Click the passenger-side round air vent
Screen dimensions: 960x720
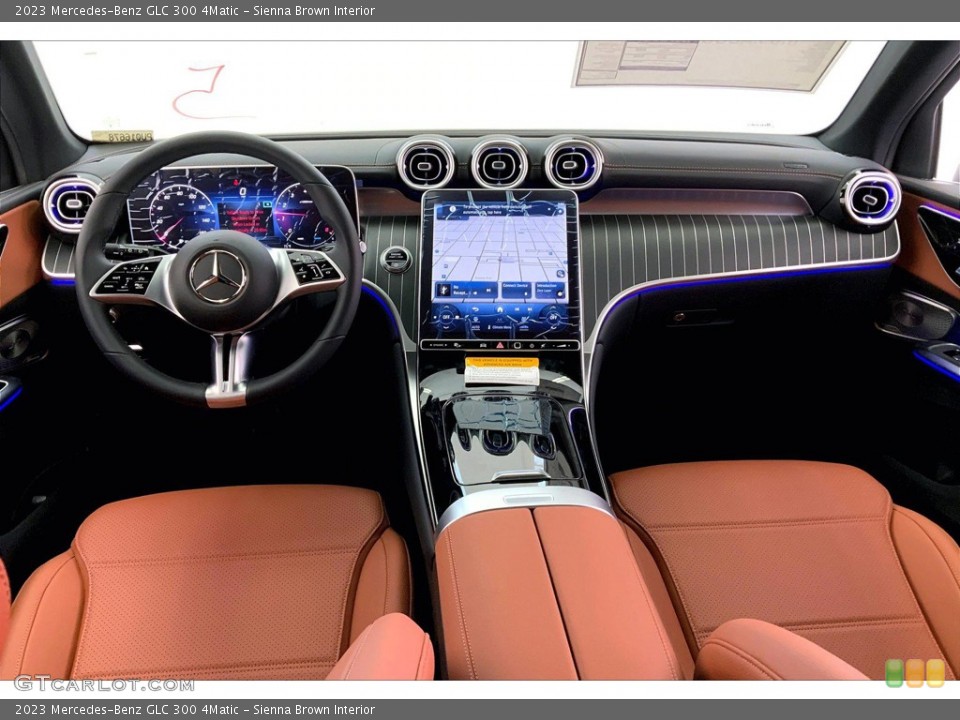(x=870, y=198)
